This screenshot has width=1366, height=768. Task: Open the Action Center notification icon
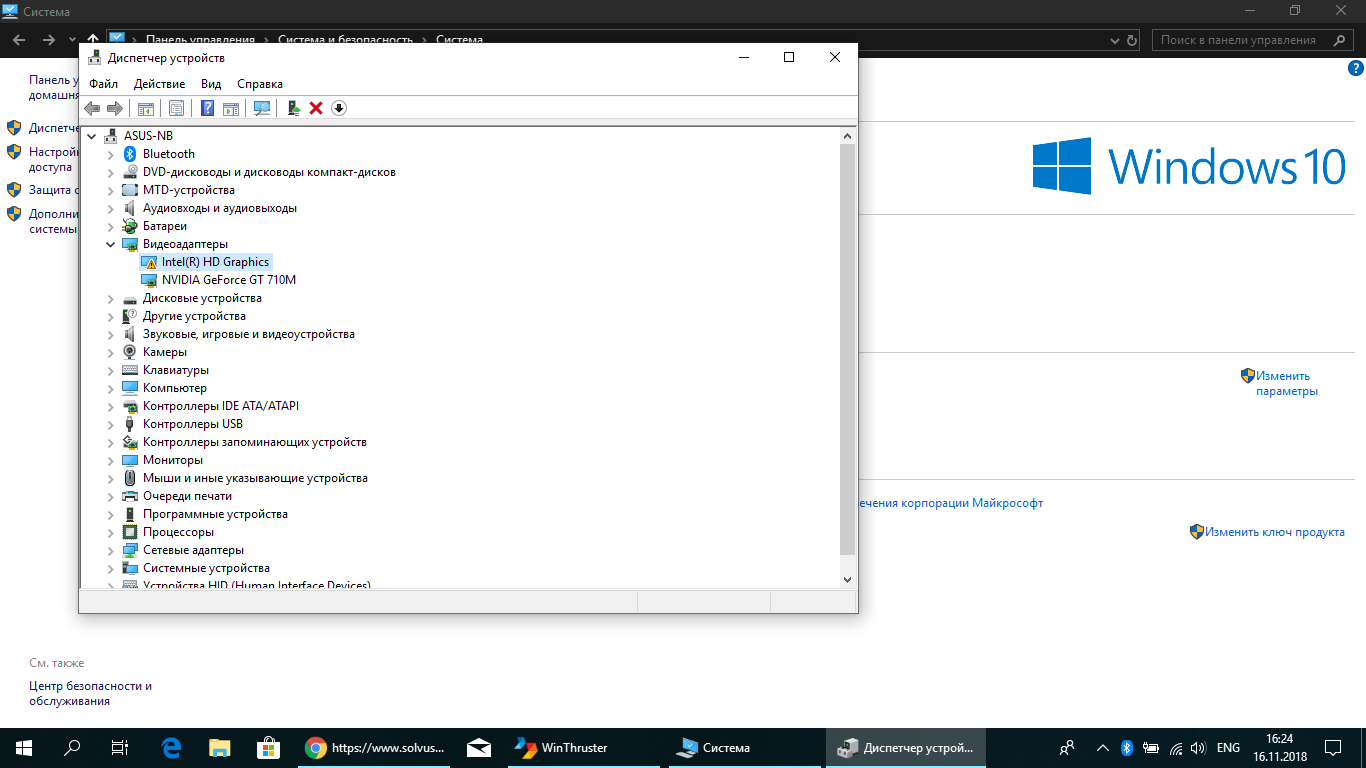click(x=1333, y=747)
